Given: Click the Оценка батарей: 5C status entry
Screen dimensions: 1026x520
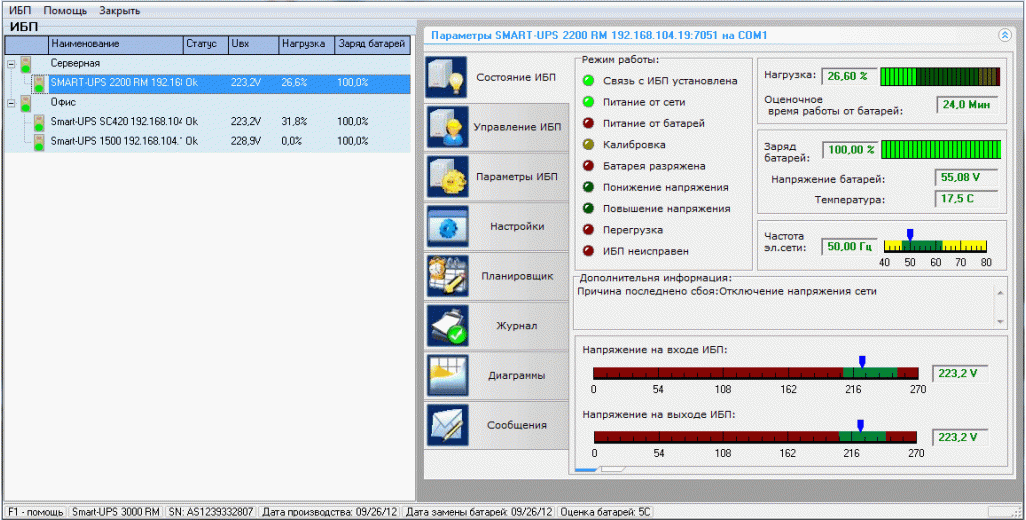Looking at the screenshot, I should 606,511.
